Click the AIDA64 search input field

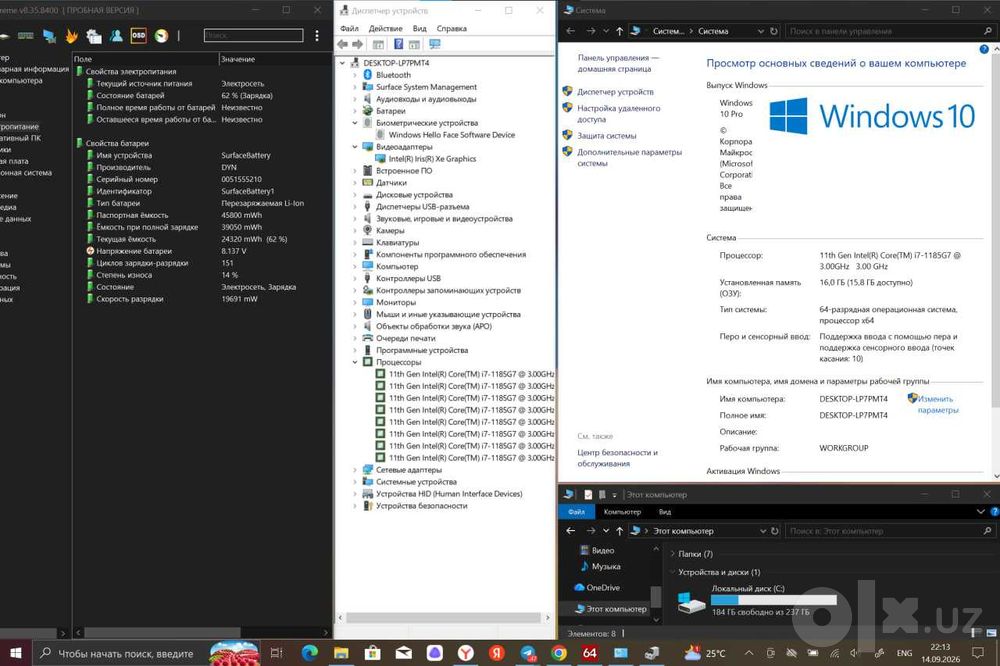(253, 36)
